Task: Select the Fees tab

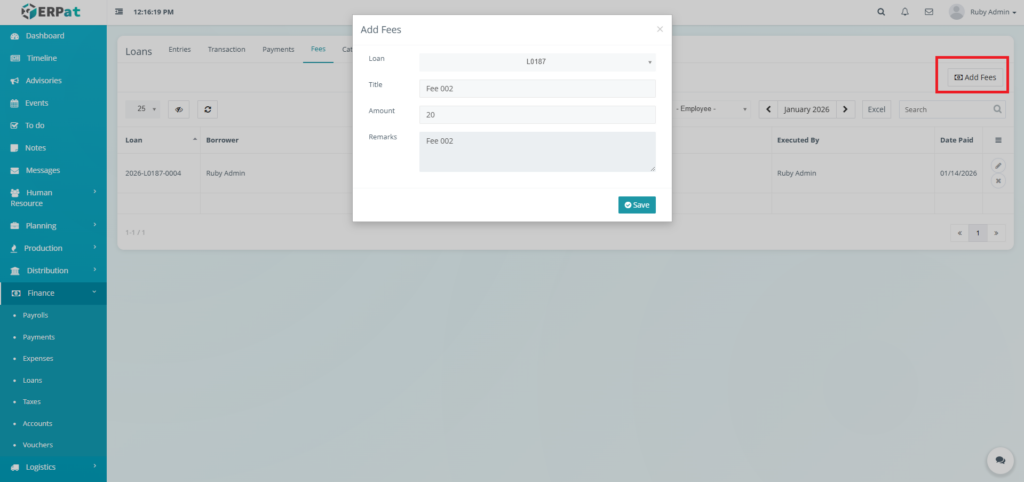Action: (x=318, y=50)
